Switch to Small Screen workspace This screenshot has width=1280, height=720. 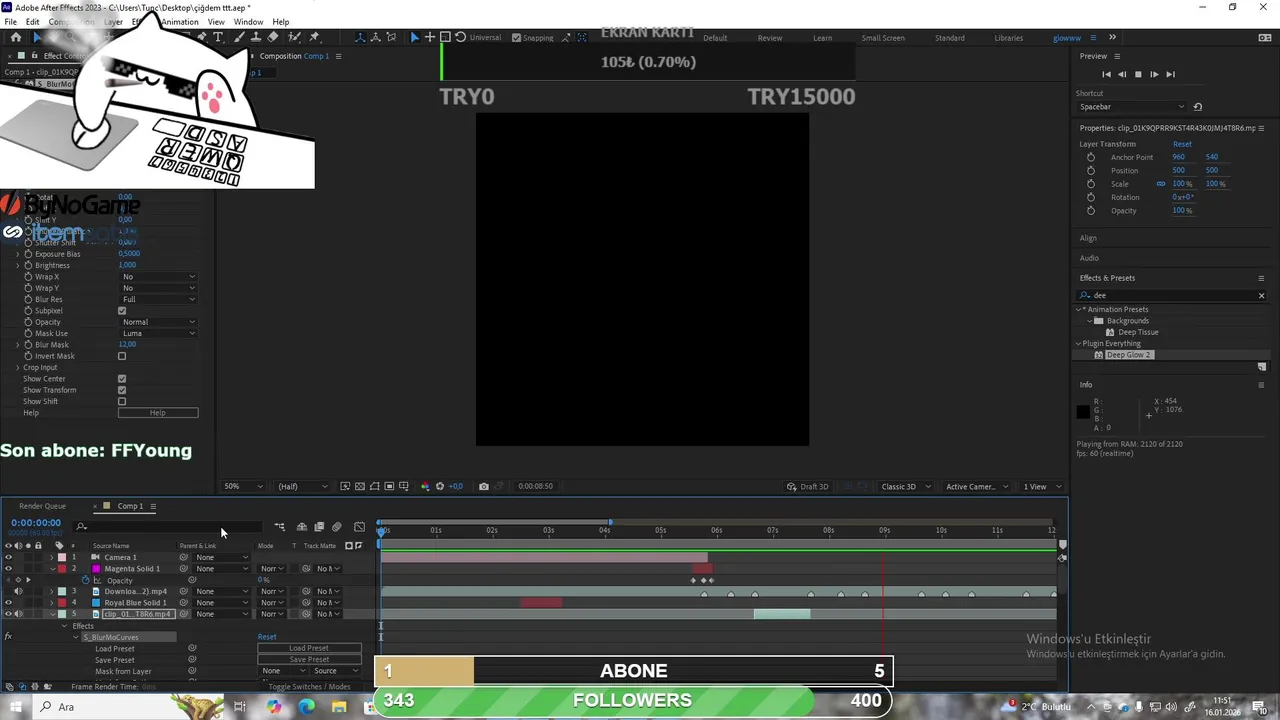point(883,38)
